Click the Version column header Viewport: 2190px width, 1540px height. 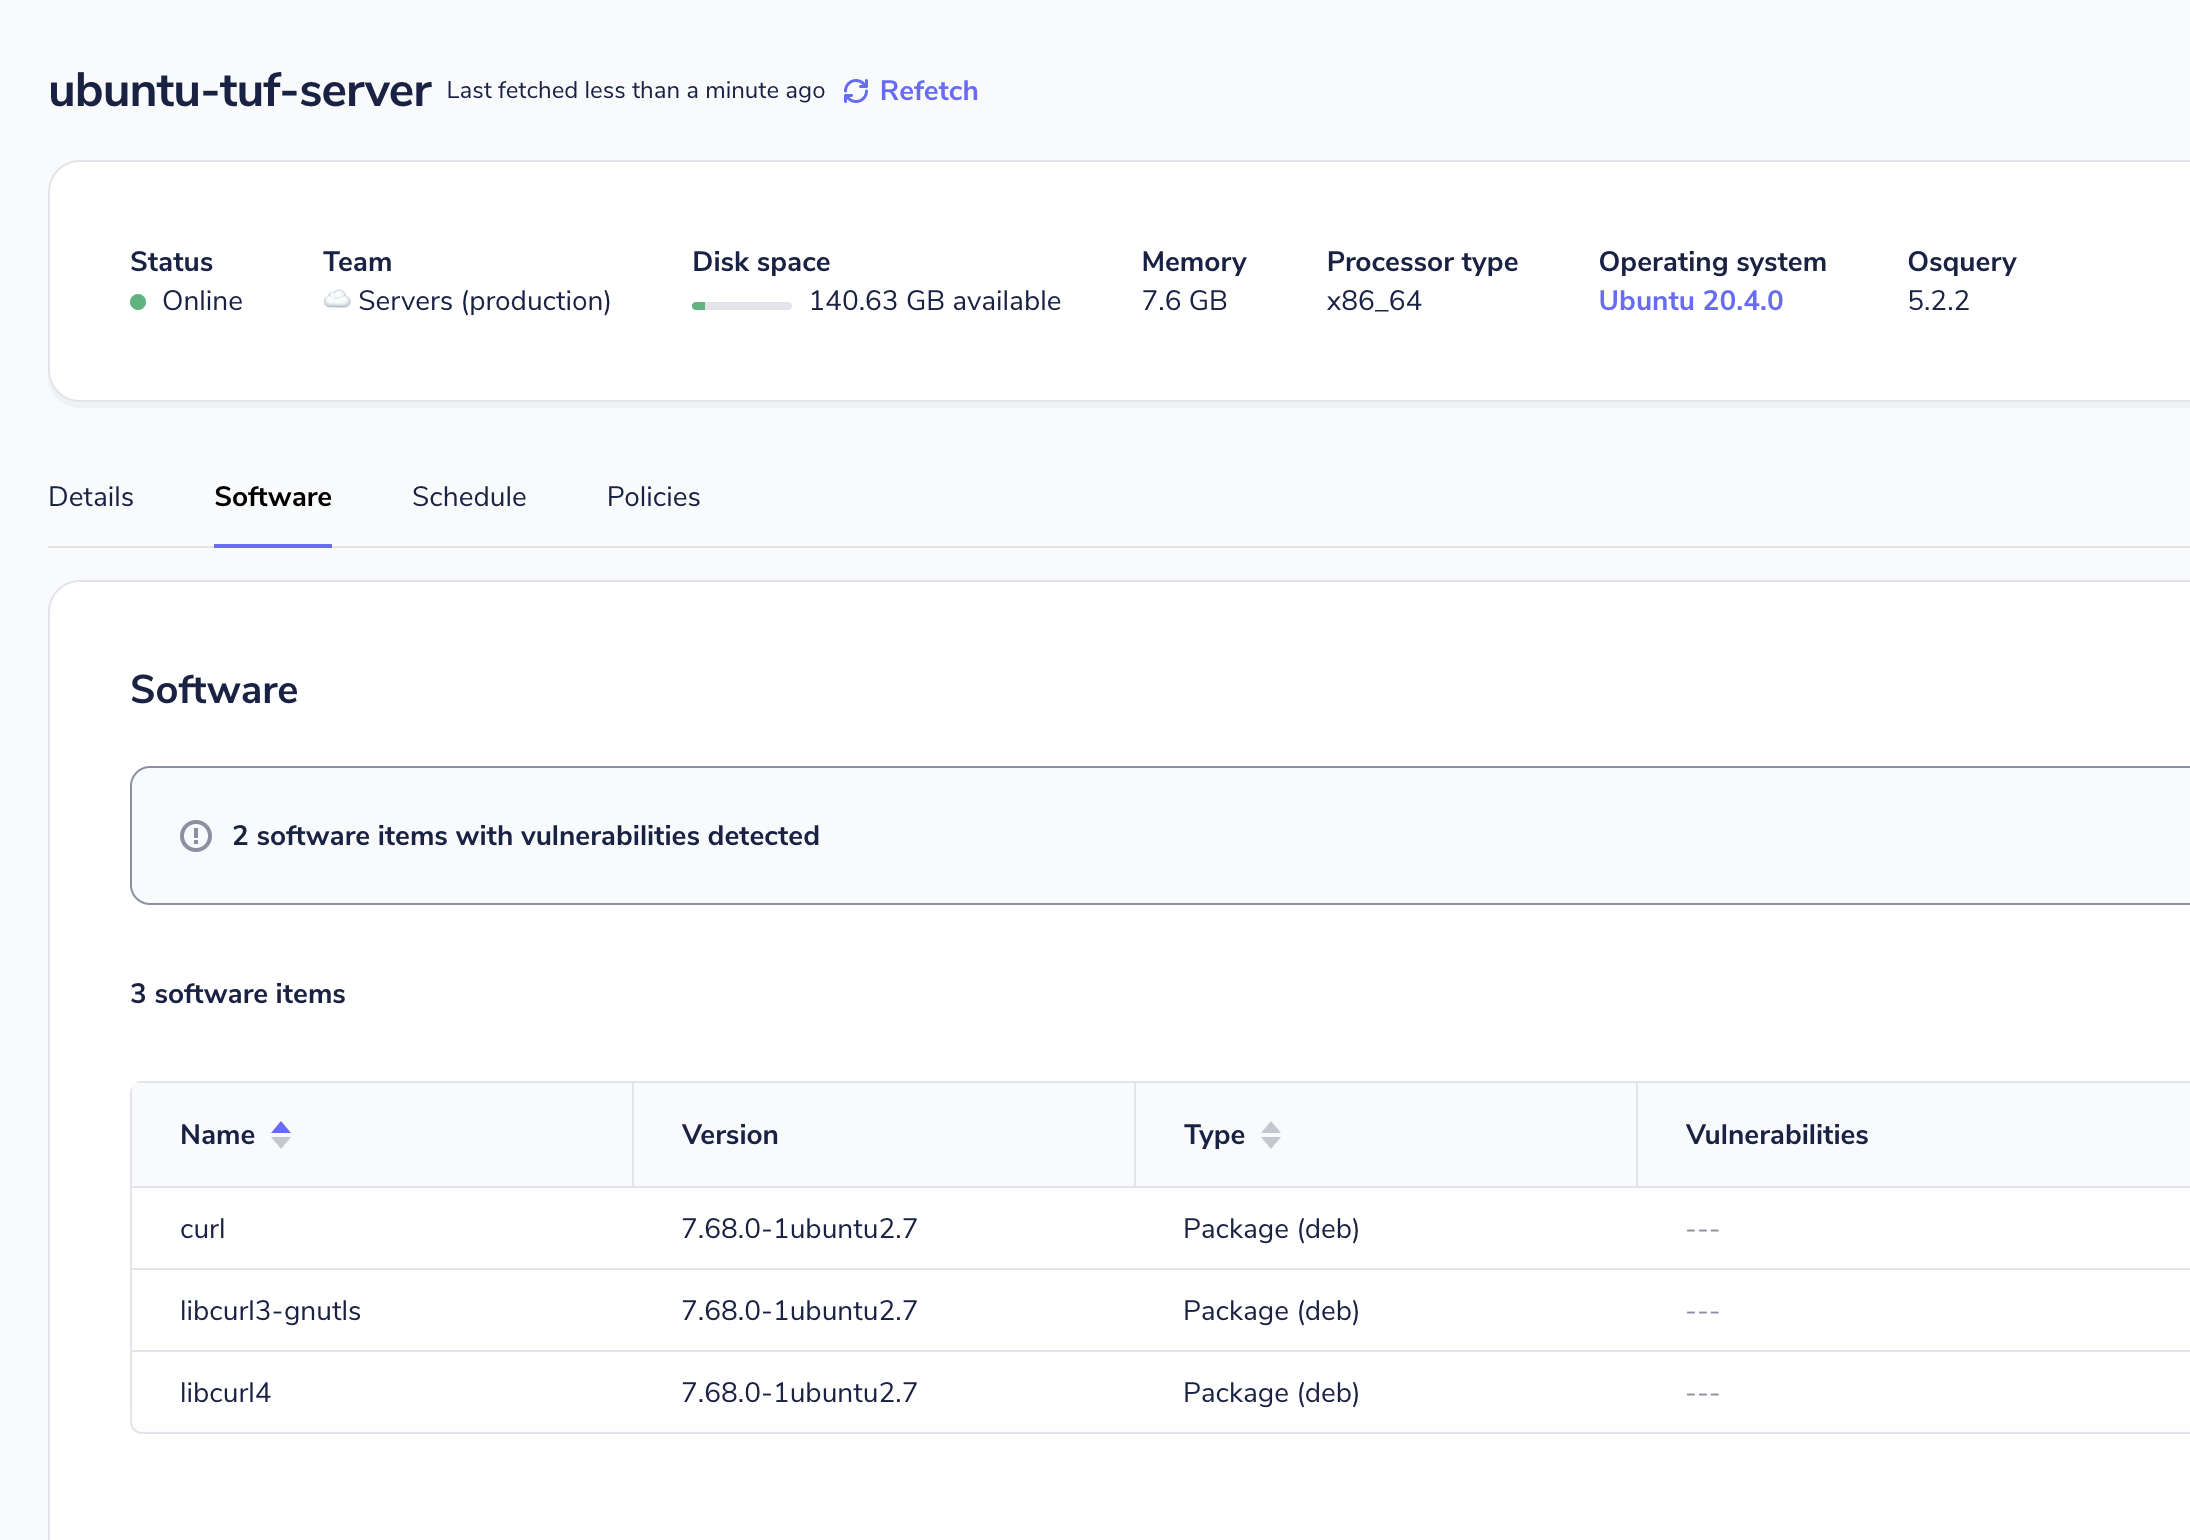[729, 1134]
